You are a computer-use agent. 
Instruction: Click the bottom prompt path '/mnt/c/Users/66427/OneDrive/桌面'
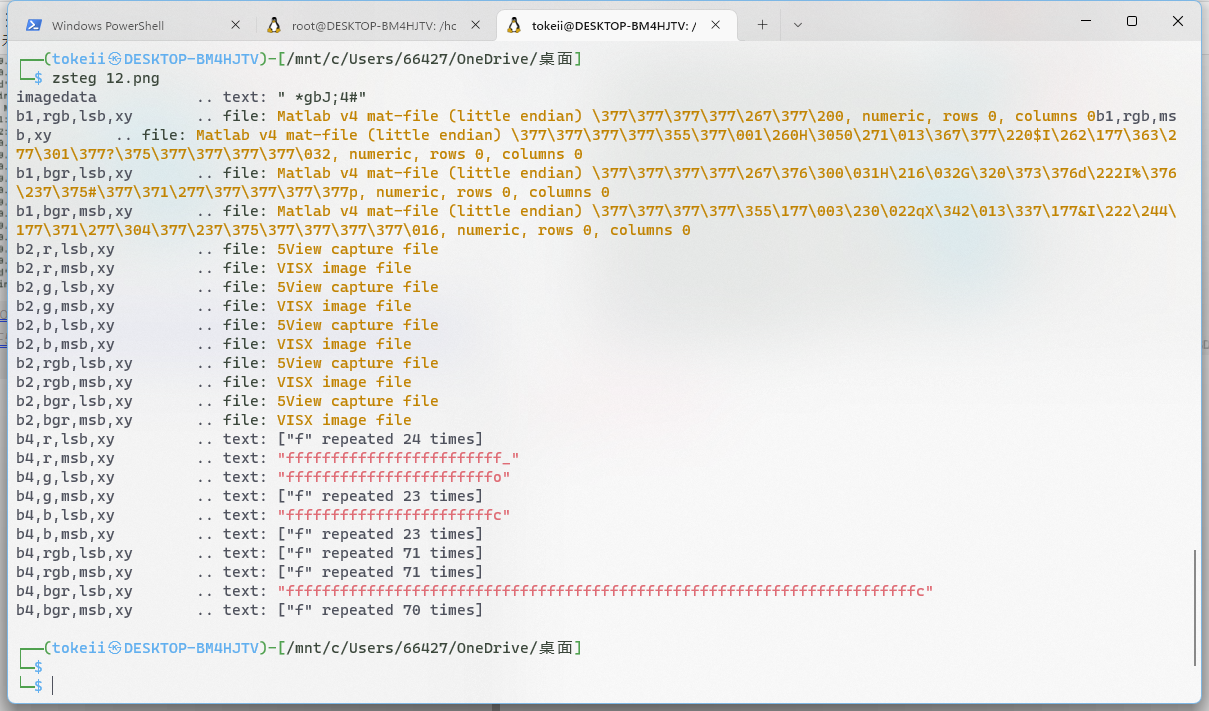[430, 648]
